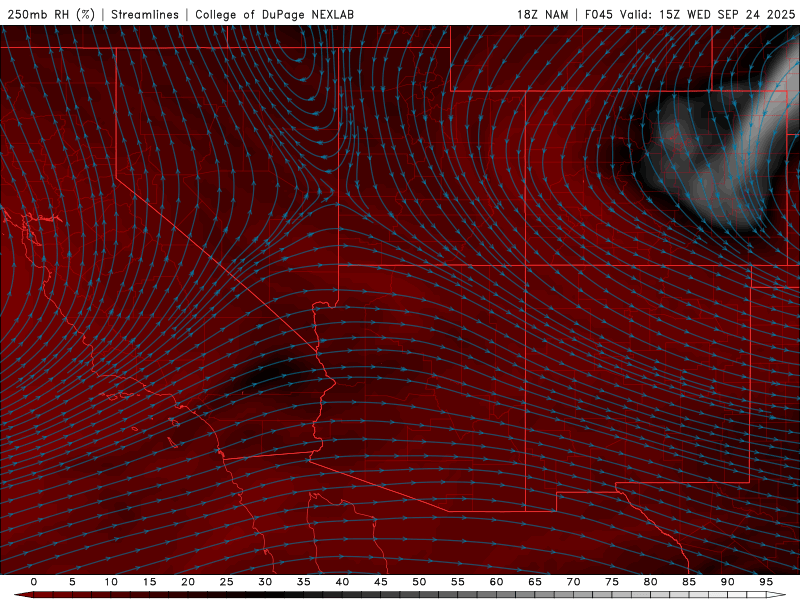The image size is (800, 600).
Task: Click the "Streamlines" header label
Action: [x=145, y=14]
